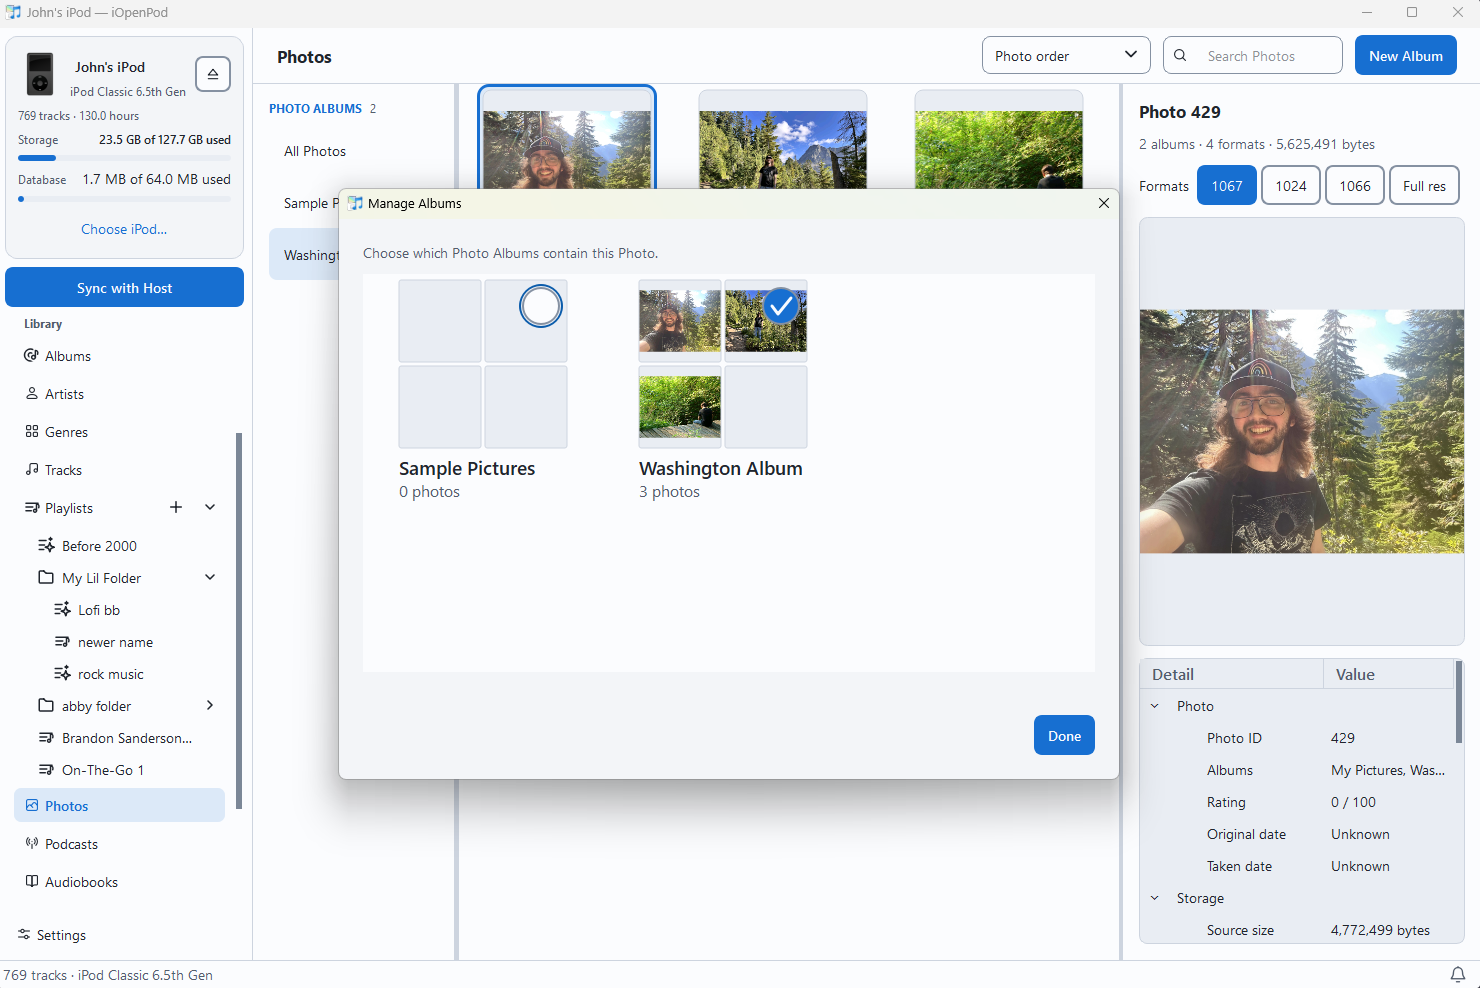This screenshot has height=988, width=1480.
Task: Collapse the My Lil Folder chevron
Action: tap(210, 577)
